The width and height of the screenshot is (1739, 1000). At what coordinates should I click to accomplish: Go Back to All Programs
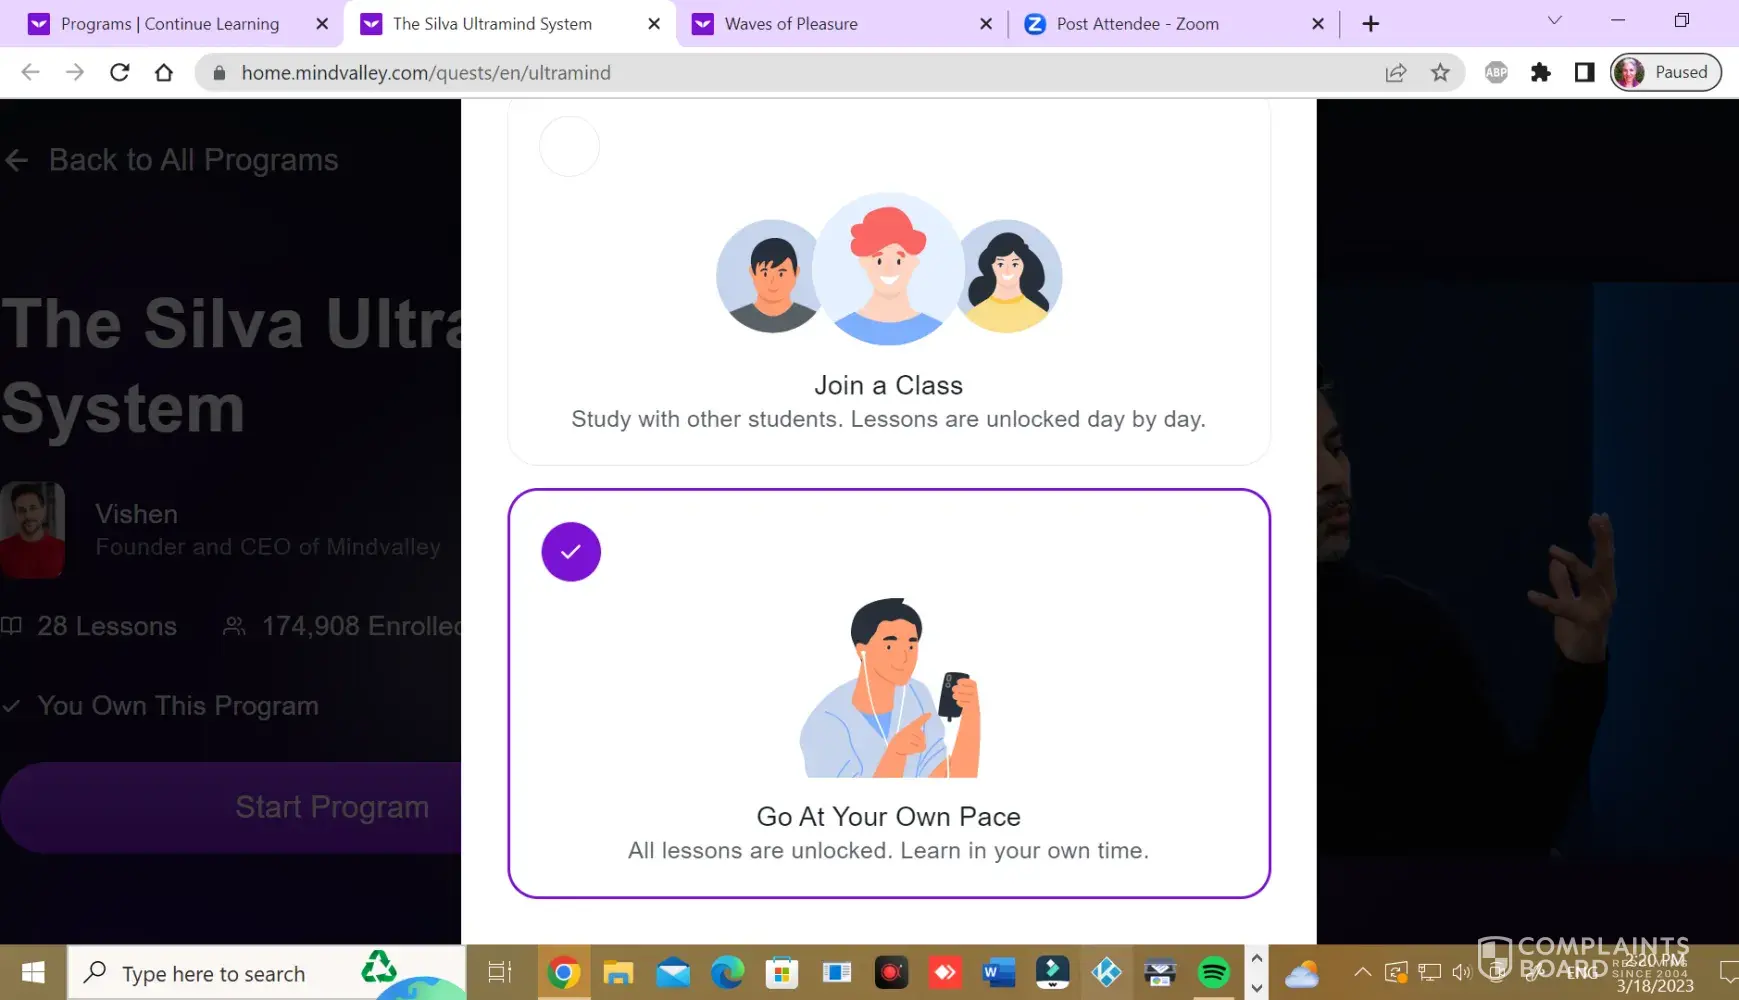(171, 160)
